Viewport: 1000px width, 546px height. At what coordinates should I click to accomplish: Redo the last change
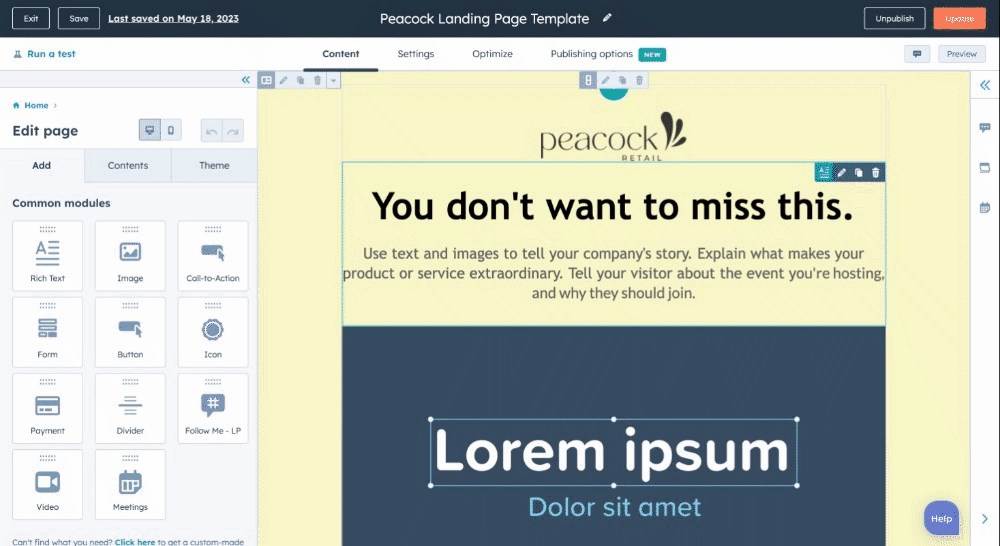[233, 131]
